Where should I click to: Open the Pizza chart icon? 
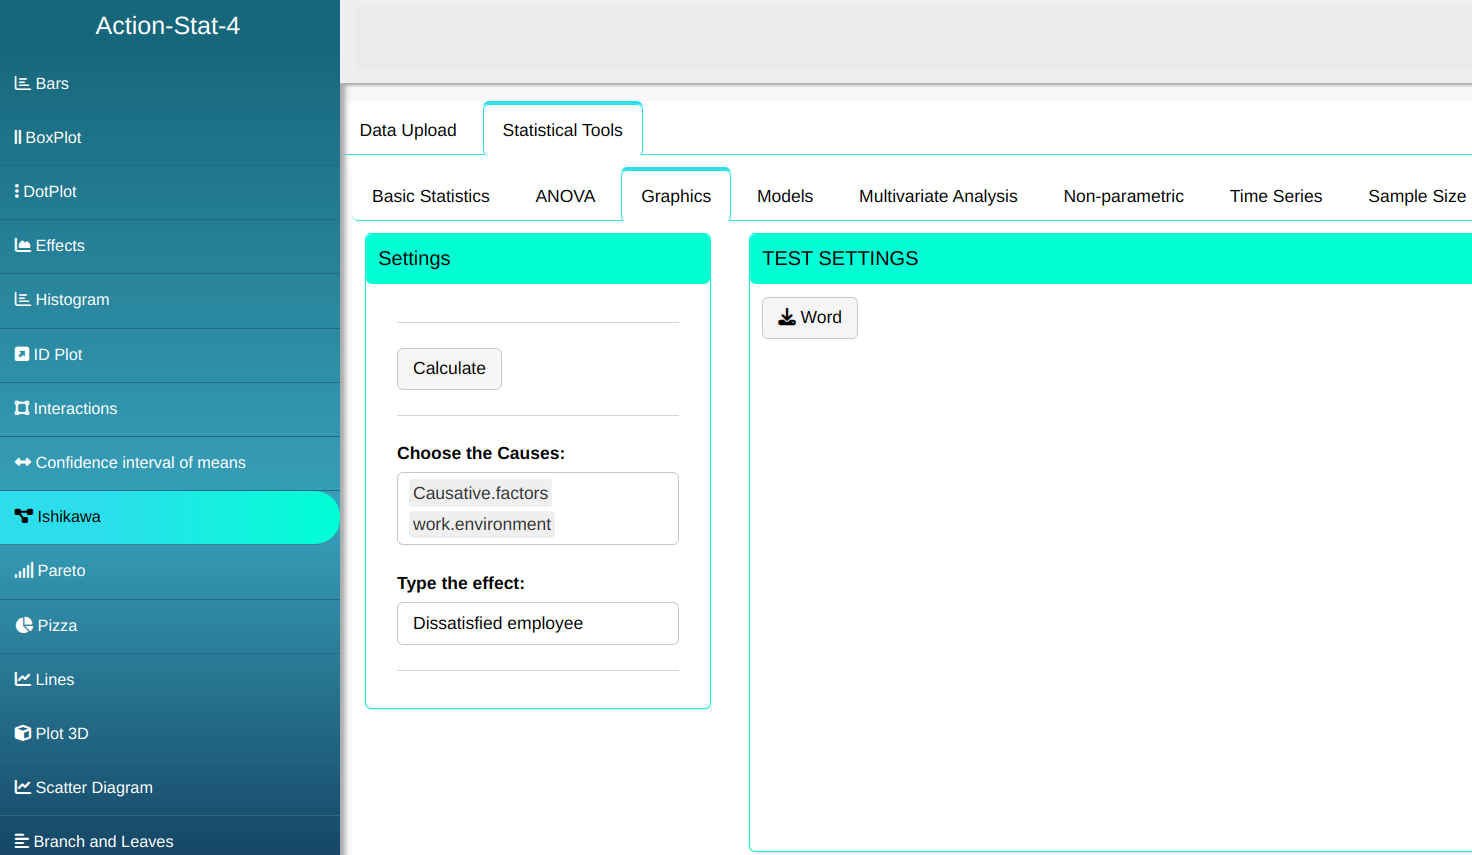click(x=24, y=625)
